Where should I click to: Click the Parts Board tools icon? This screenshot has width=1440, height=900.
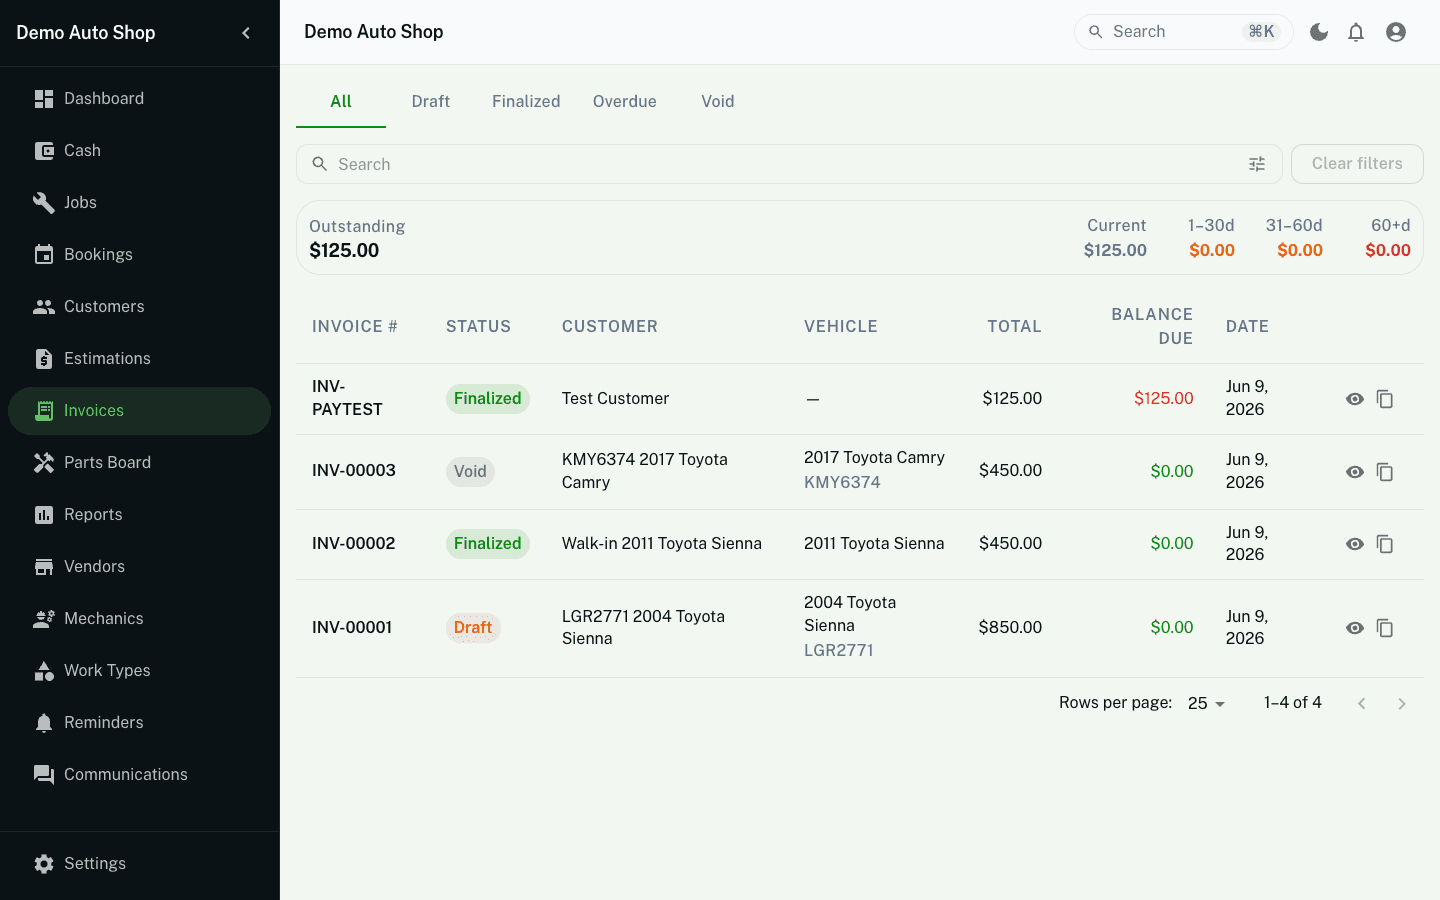pos(44,463)
